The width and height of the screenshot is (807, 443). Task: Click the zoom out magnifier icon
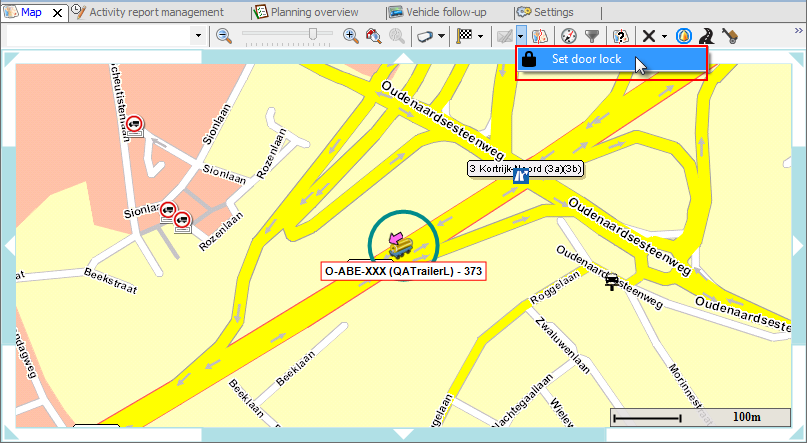[x=224, y=36]
